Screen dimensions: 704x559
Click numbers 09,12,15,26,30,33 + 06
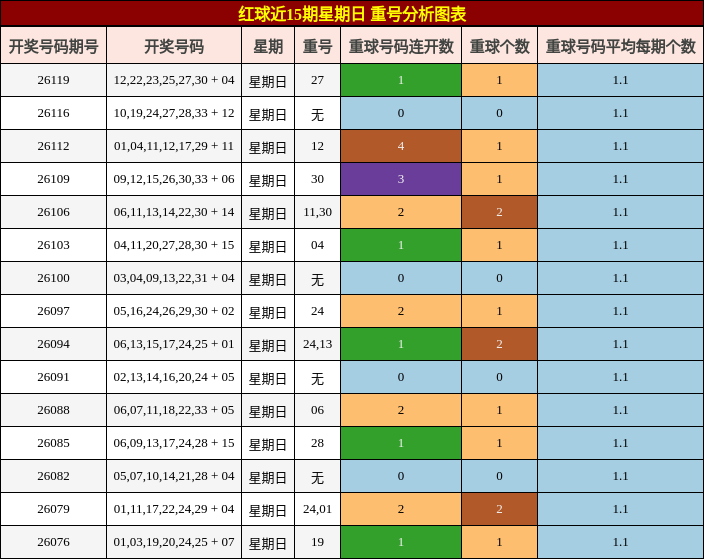pyautogui.click(x=174, y=179)
